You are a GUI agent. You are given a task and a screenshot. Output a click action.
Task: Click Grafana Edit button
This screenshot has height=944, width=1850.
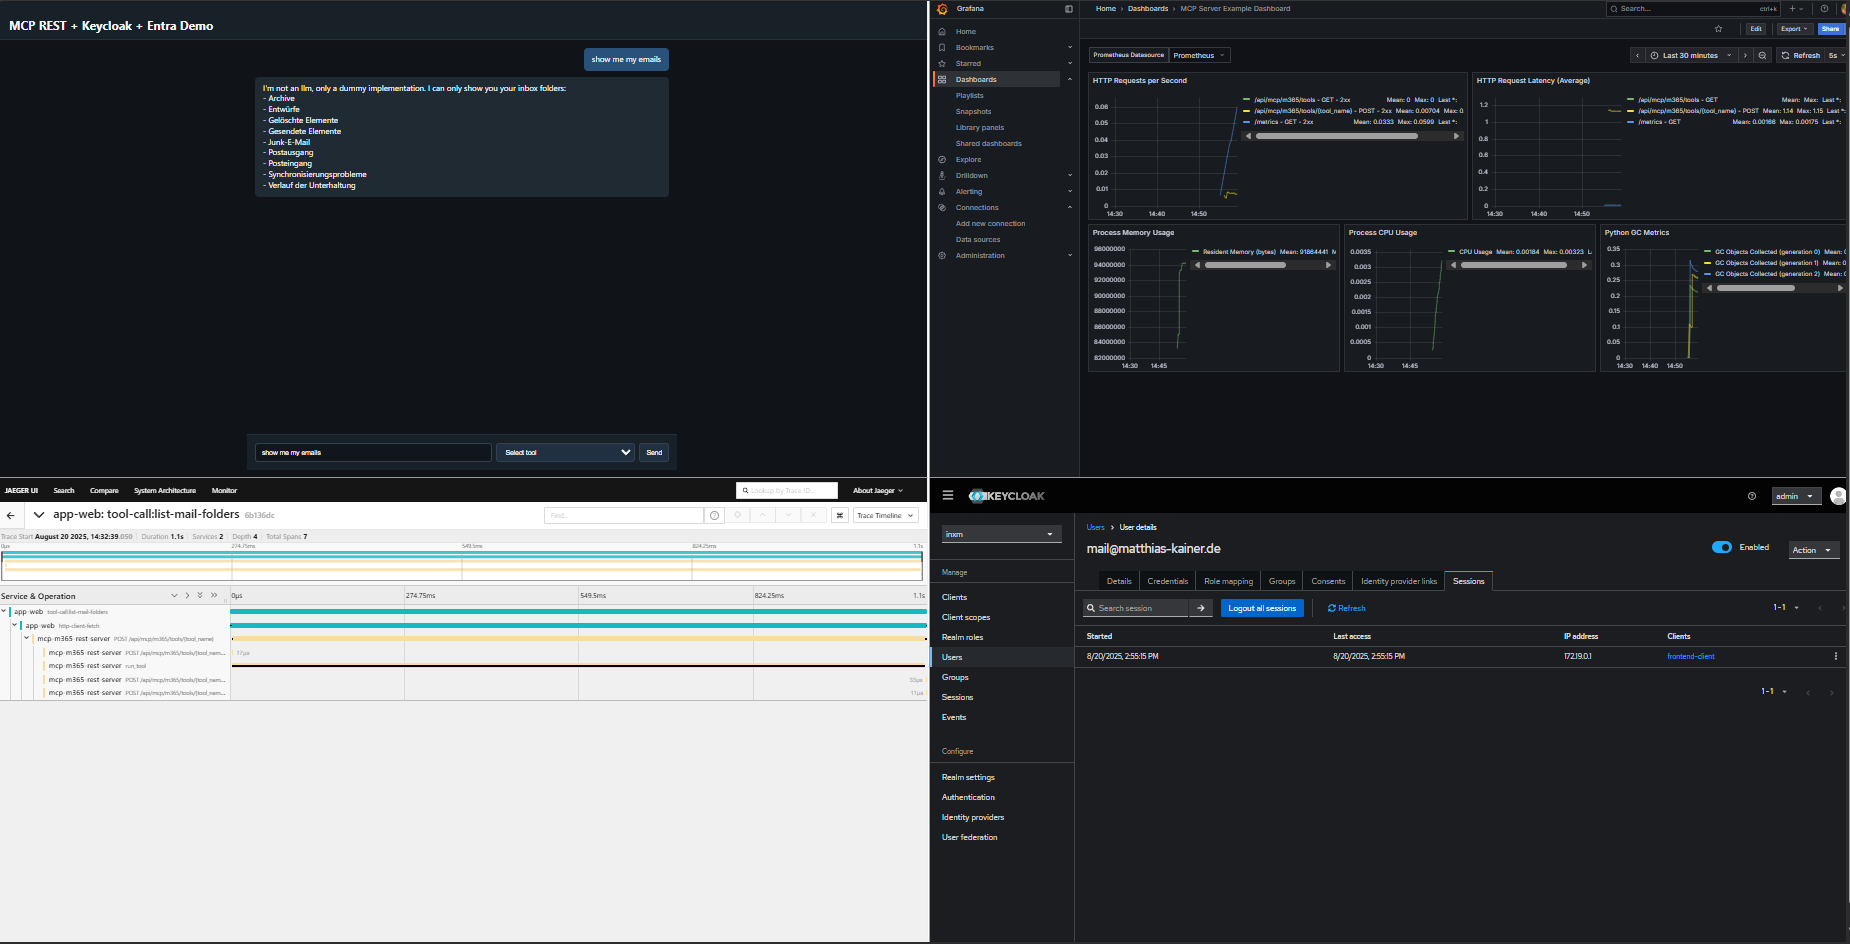(1755, 29)
